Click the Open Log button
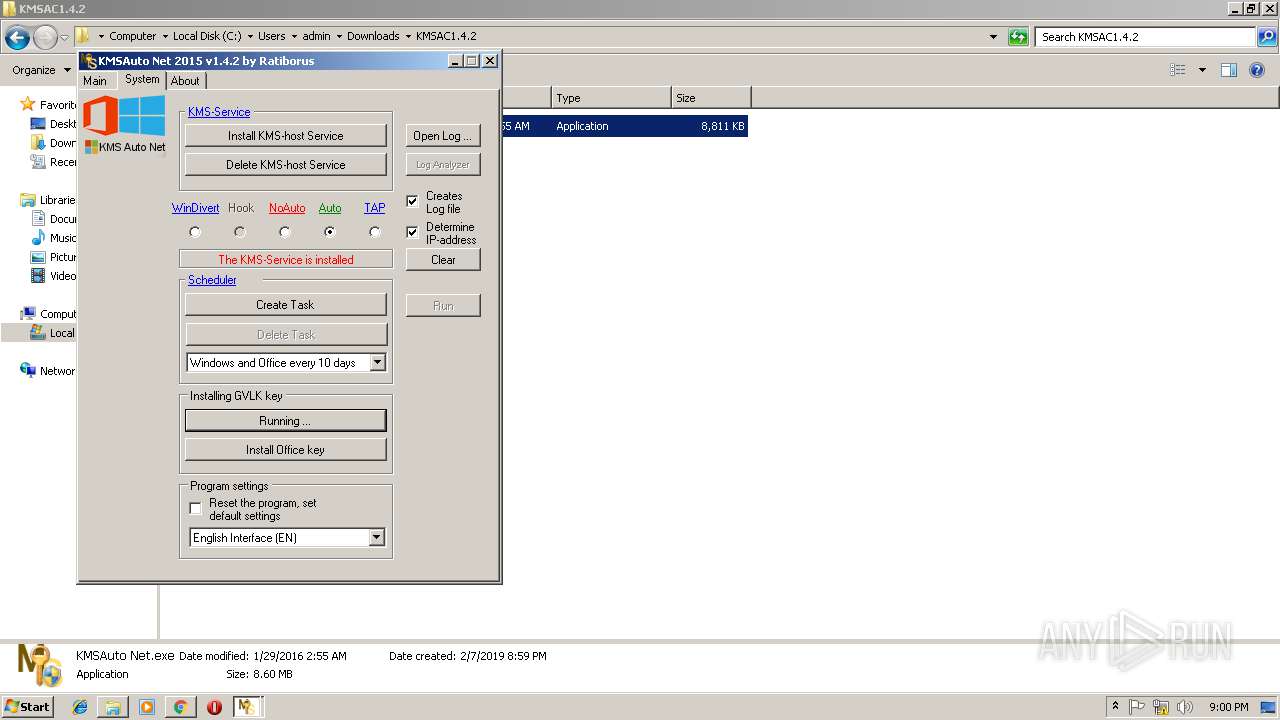1280x720 pixels. (x=443, y=136)
